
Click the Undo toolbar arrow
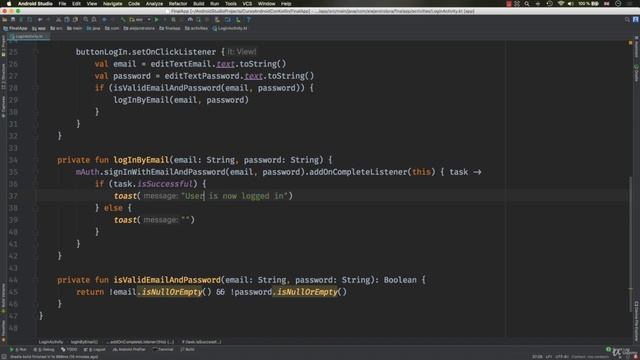(40, 19)
